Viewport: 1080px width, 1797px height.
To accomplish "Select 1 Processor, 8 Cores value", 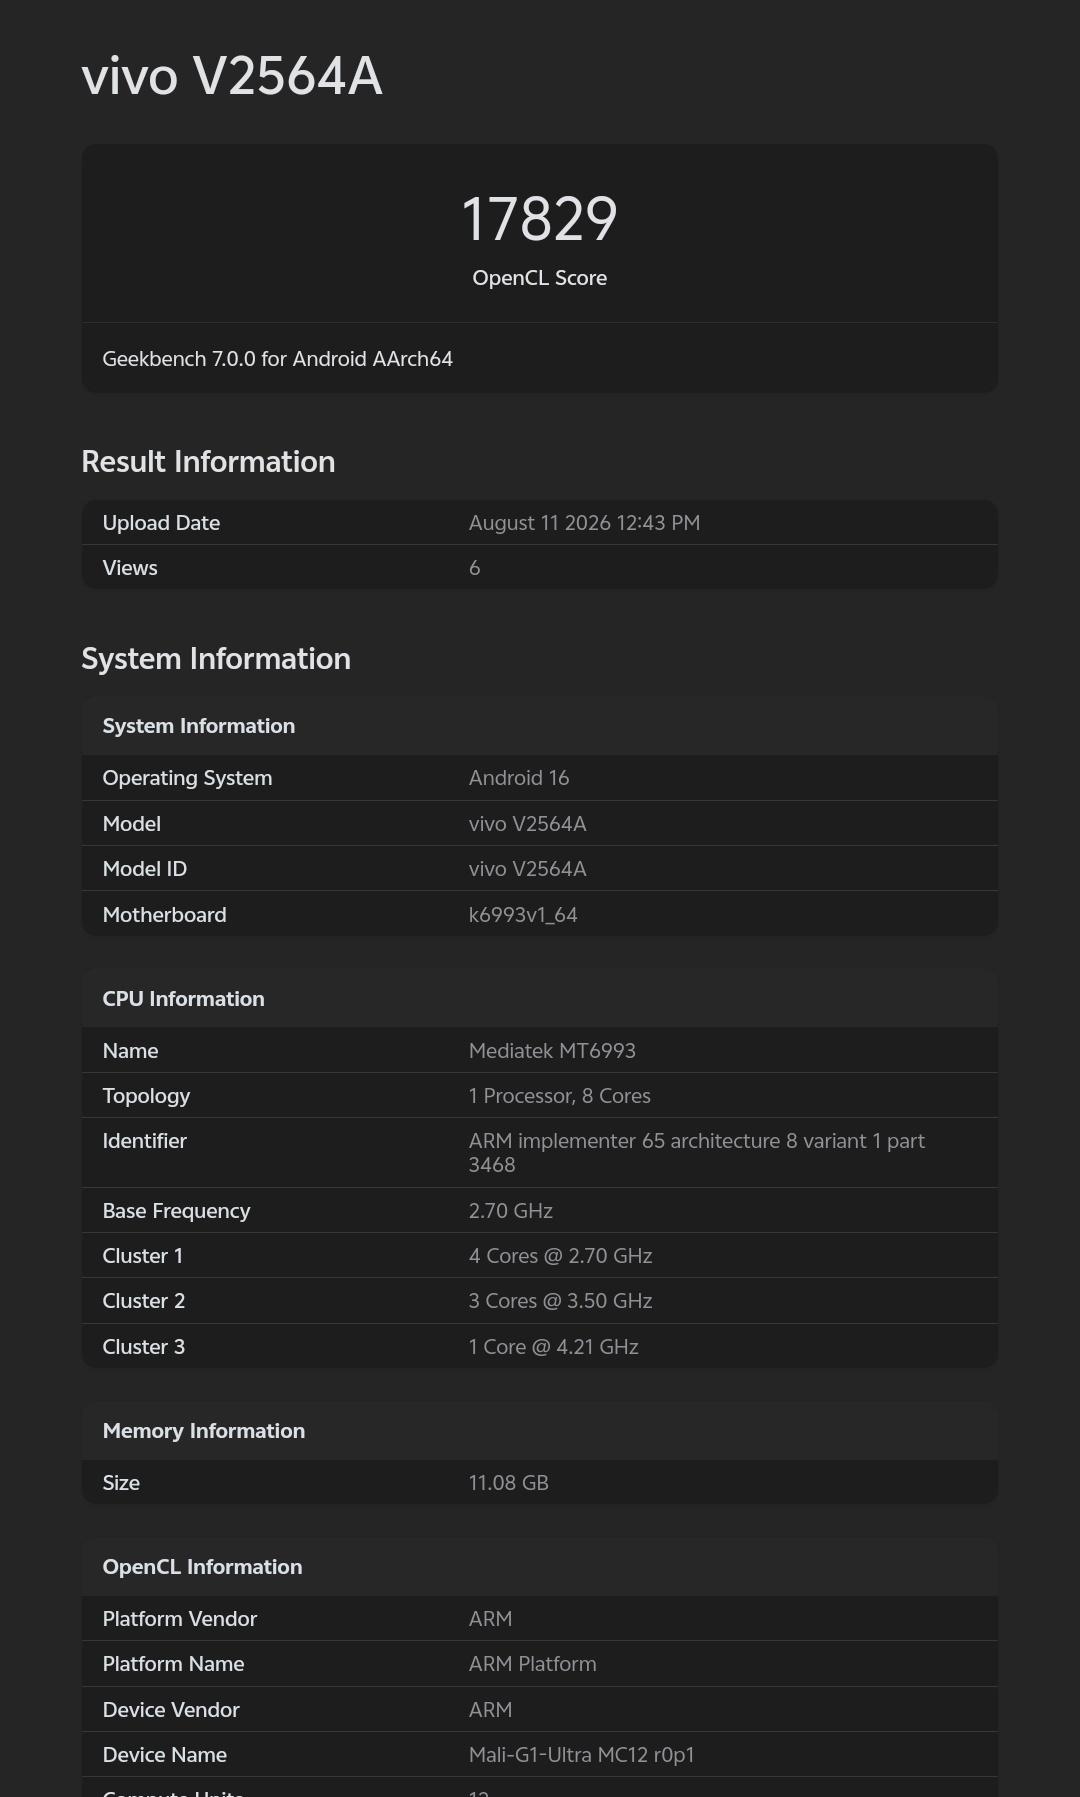I will [559, 1096].
